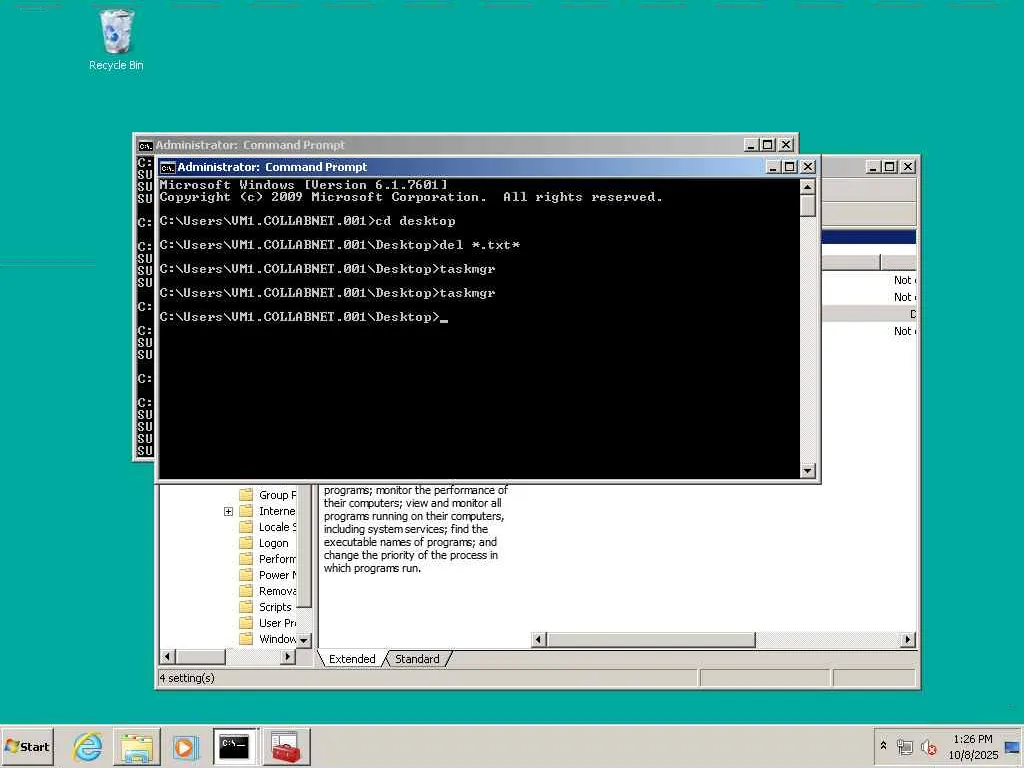Click Command Prompt scrollbar down arrow
Viewport: 1024px width, 768px height.
click(x=808, y=471)
